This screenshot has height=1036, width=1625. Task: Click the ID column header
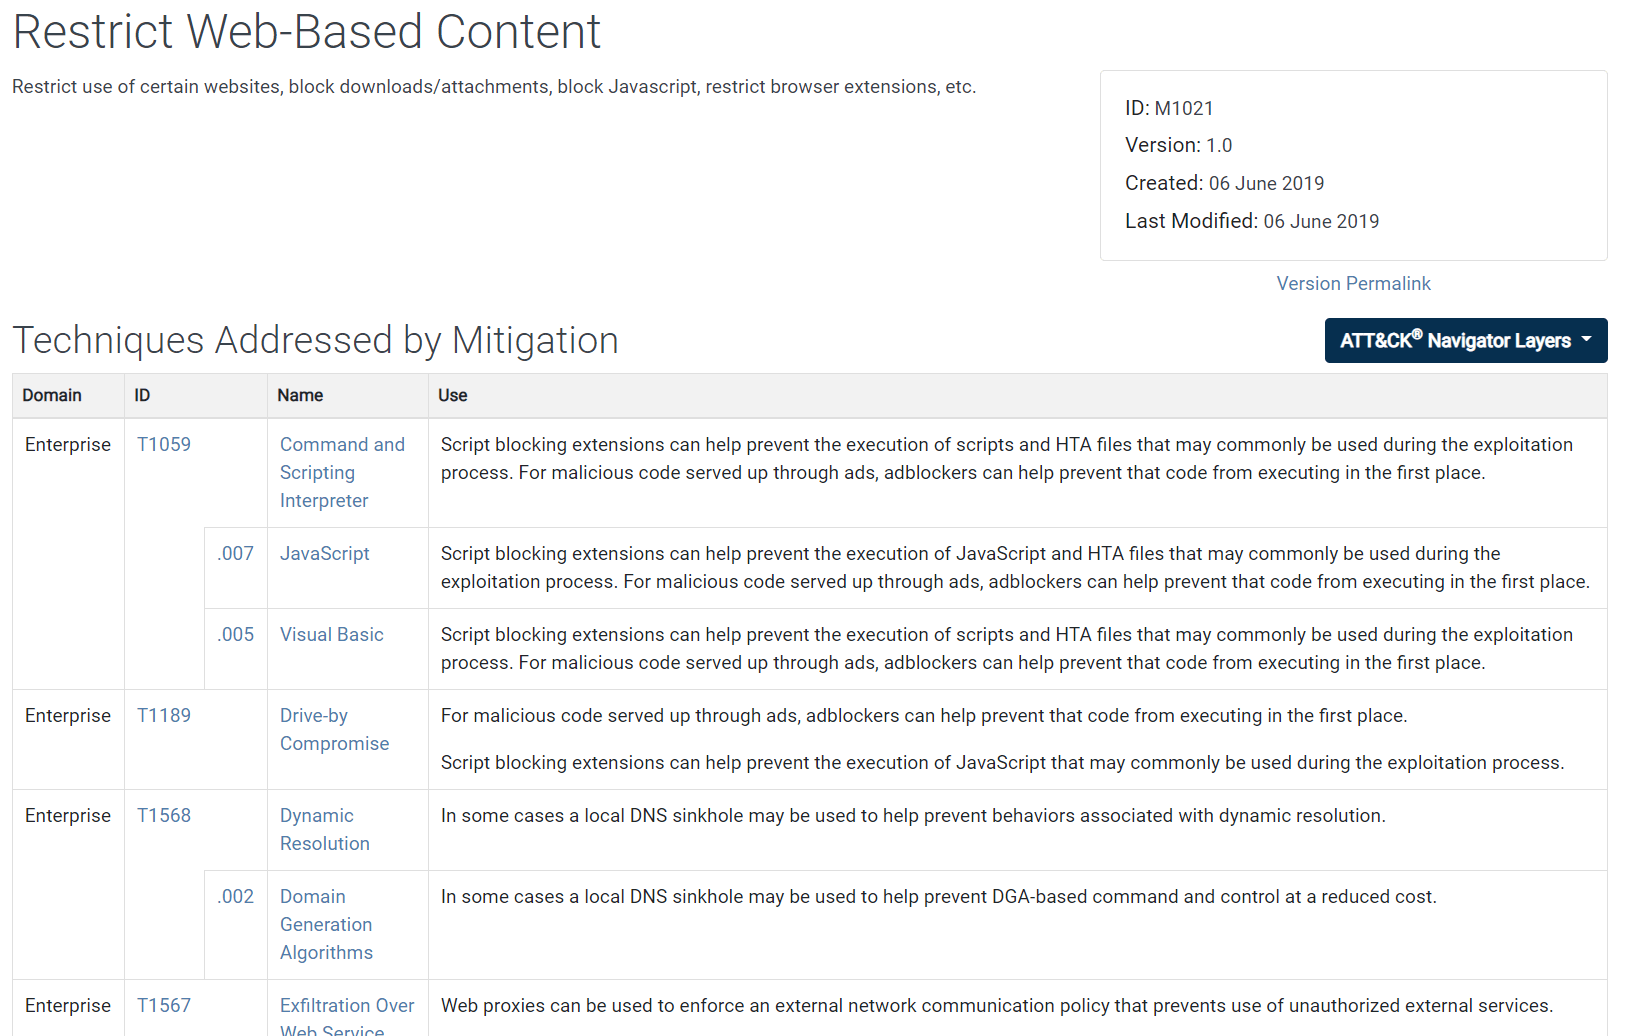142,396
